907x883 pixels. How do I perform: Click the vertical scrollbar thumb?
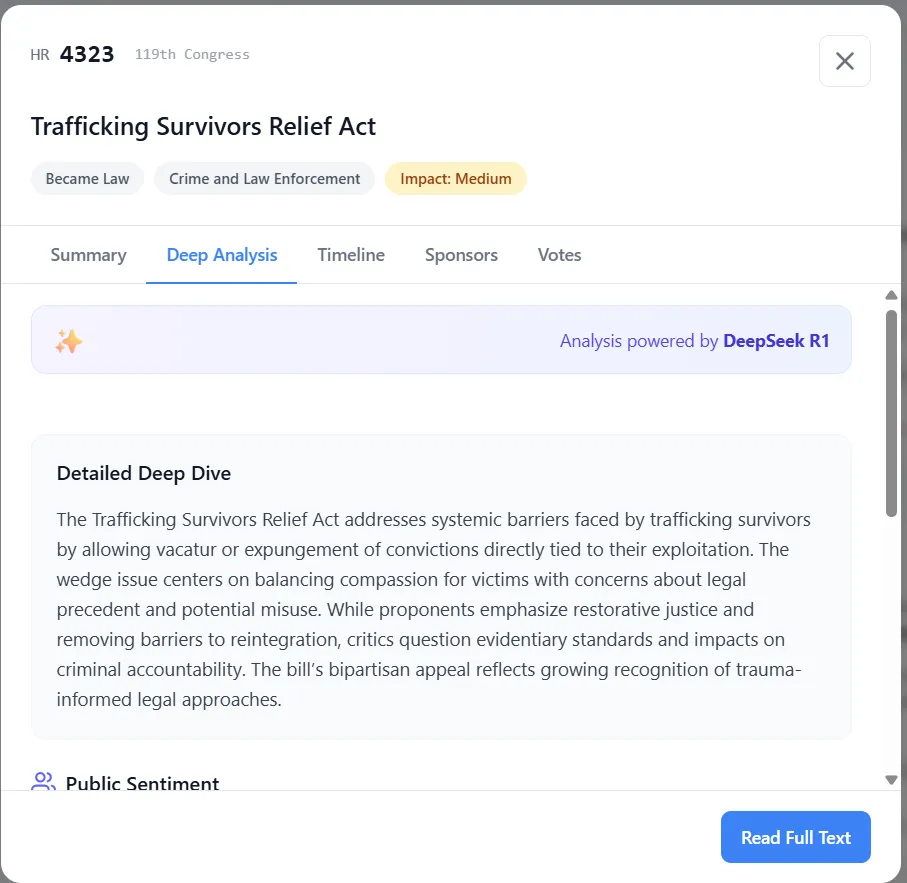click(x=891, y=413)
